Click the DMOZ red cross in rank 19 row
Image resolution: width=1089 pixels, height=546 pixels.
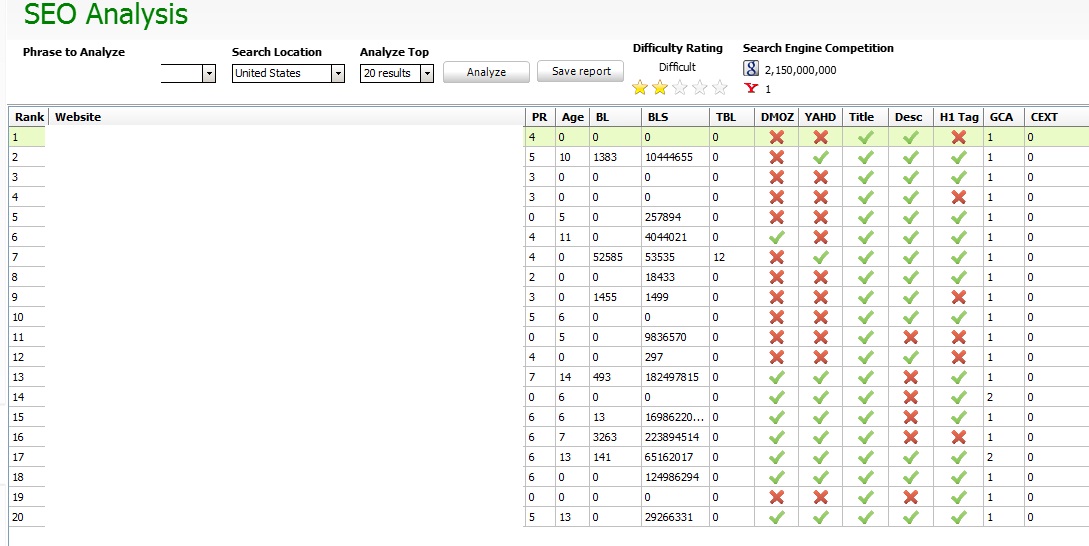(776, 497)
